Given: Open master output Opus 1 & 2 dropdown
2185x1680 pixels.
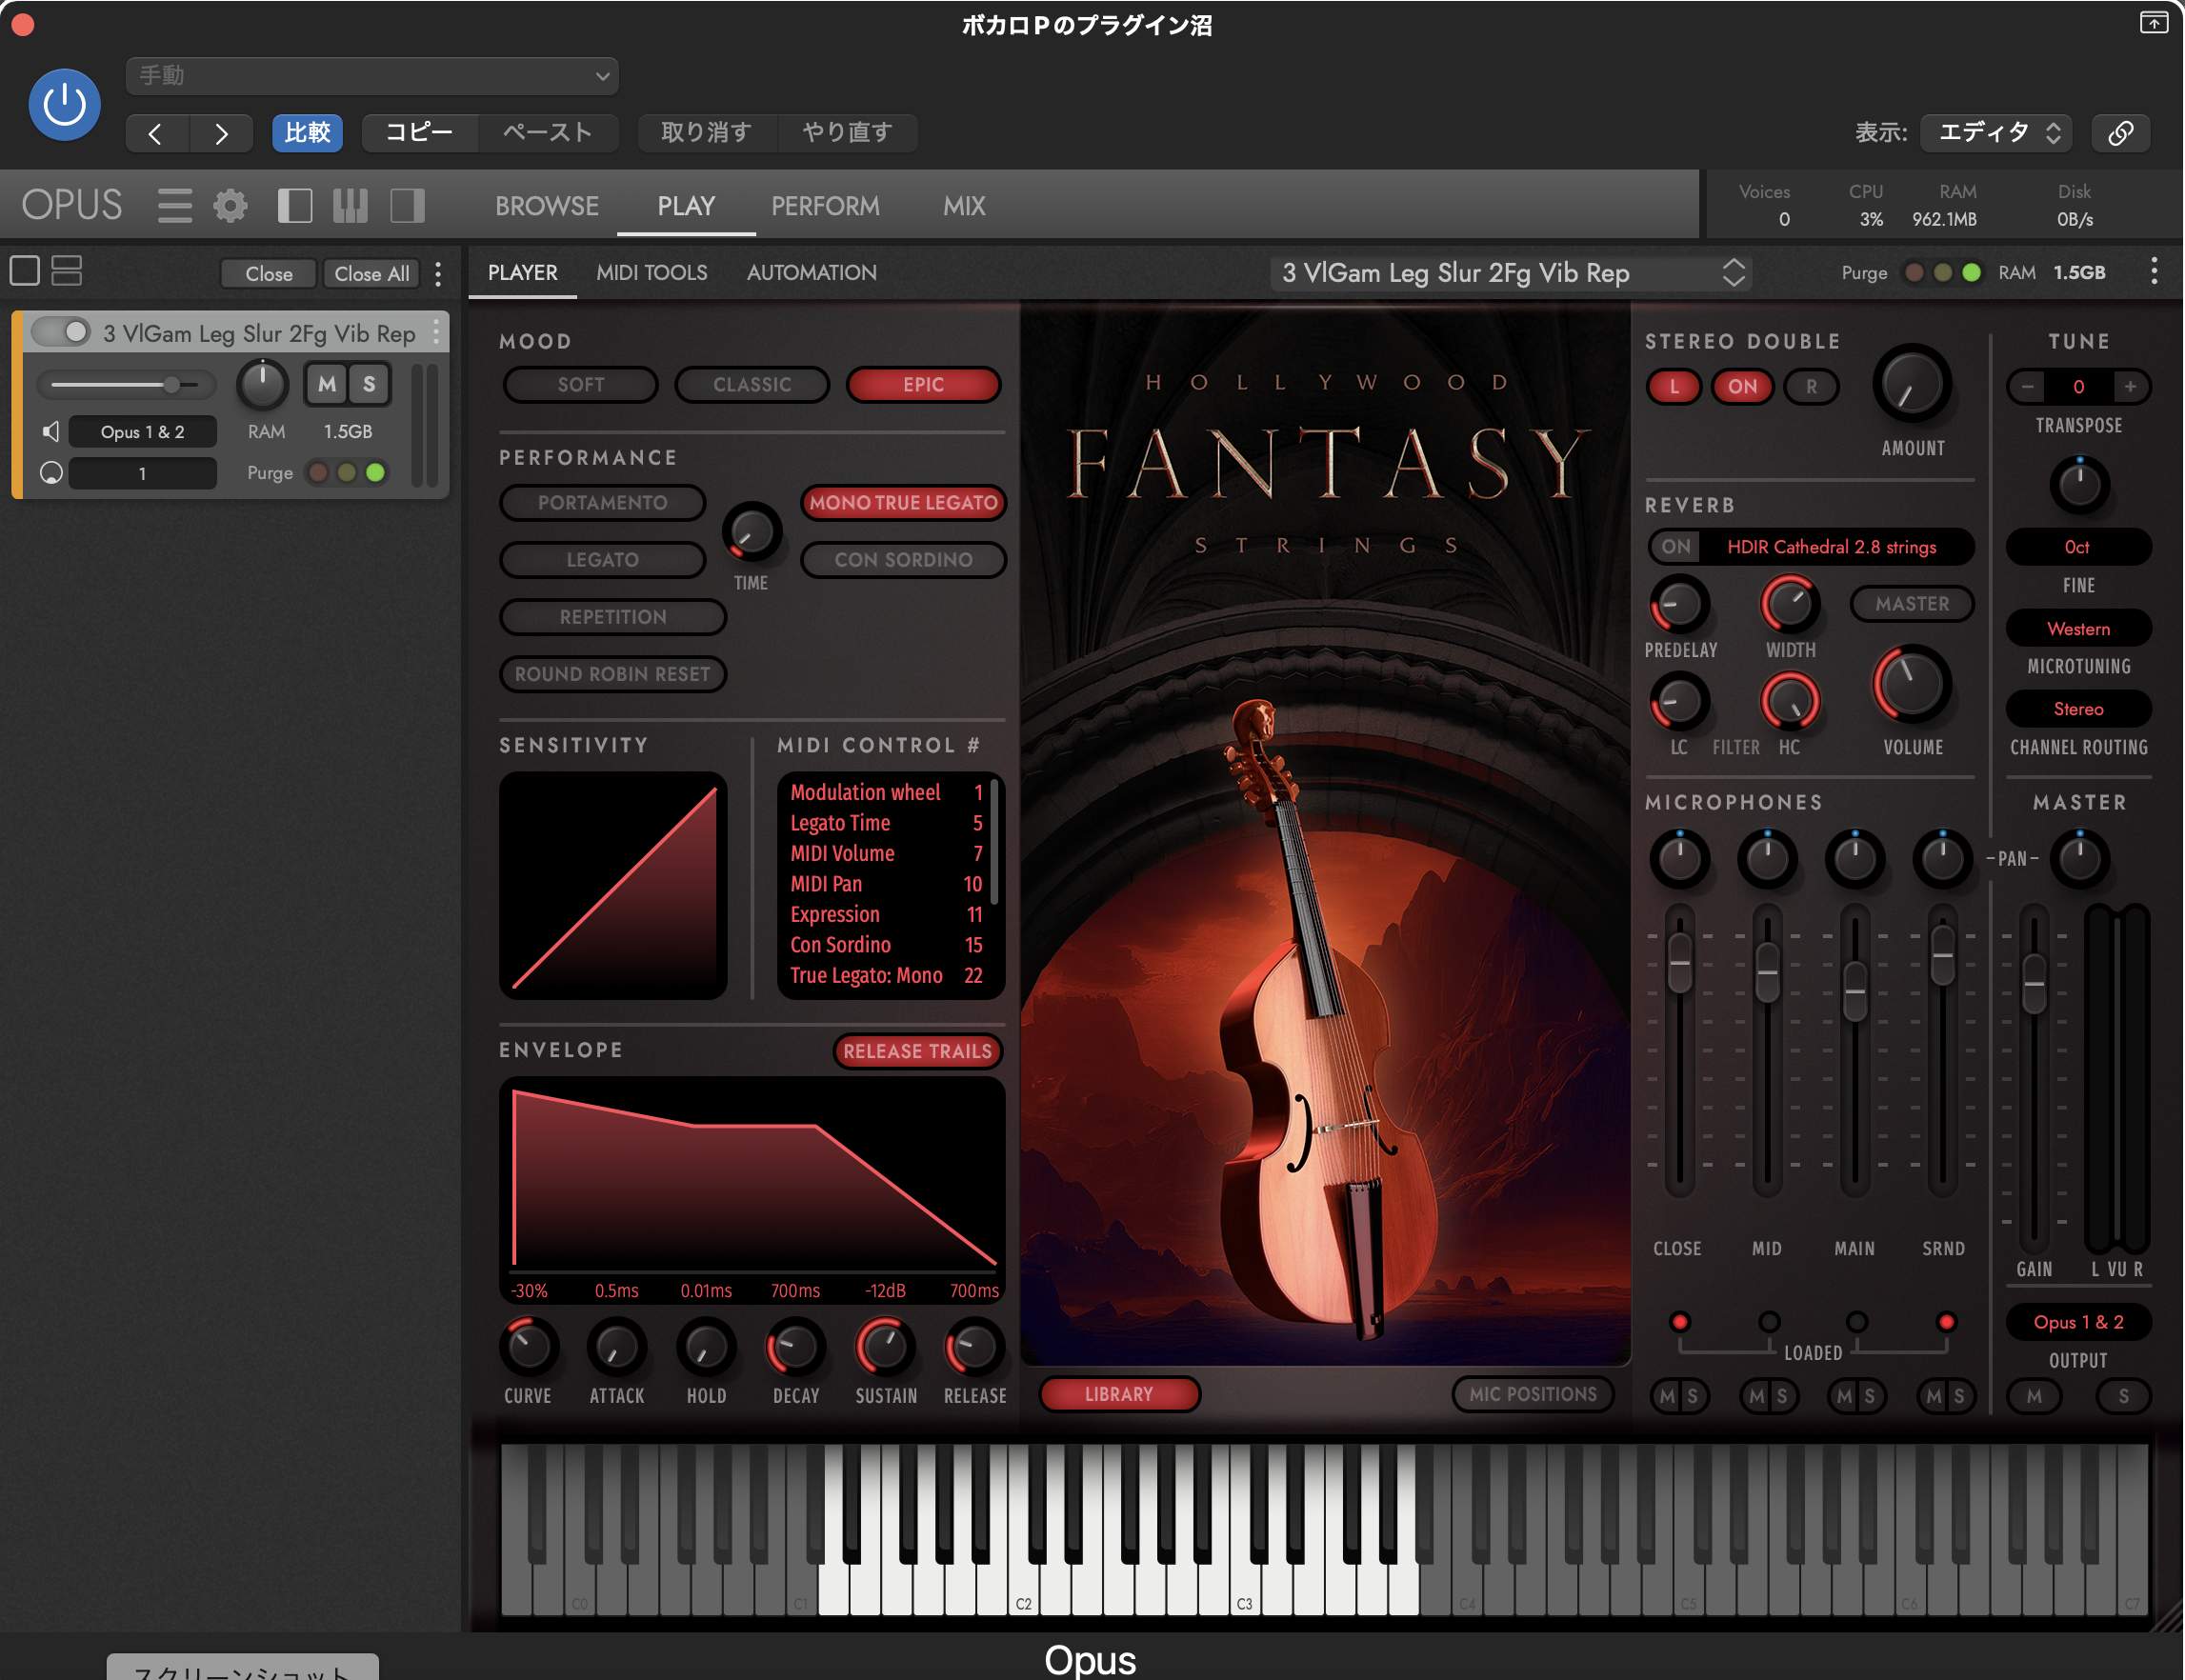Looking at the screenshot, I should click(x=2077, y=1322).
